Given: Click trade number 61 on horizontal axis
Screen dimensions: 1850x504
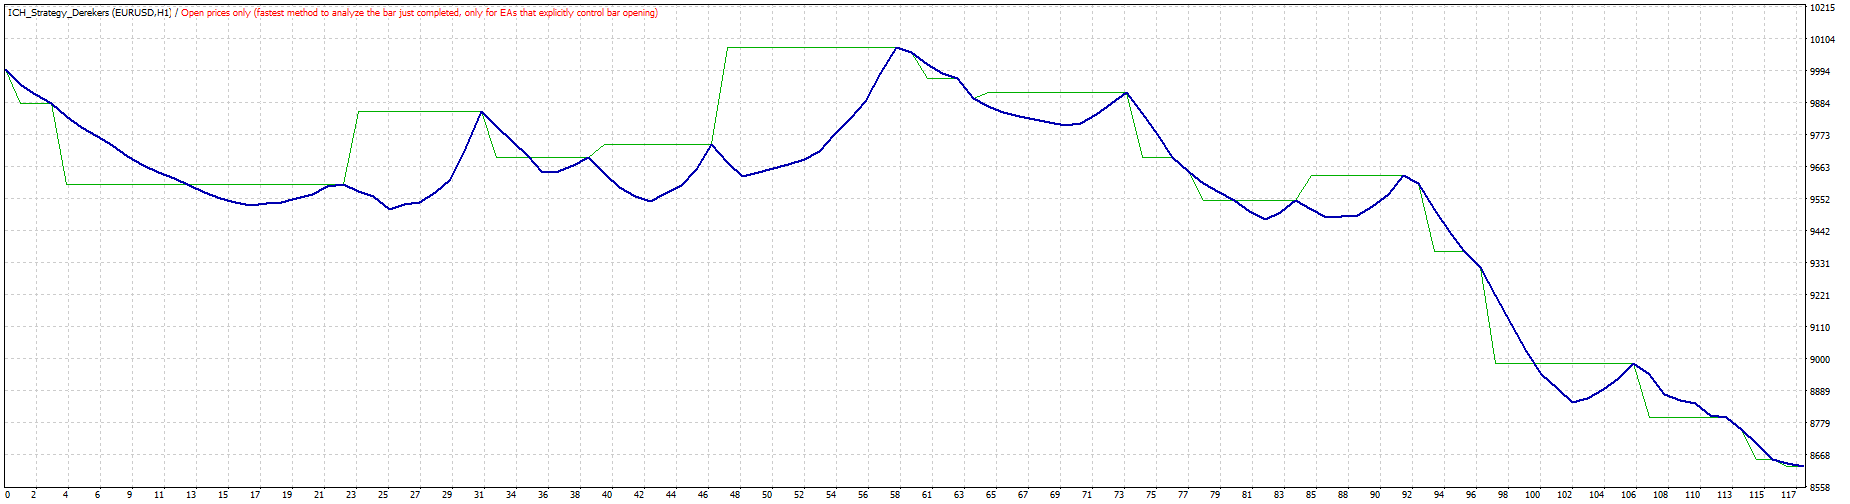Looking at the screenshot, I should (927, 495).
